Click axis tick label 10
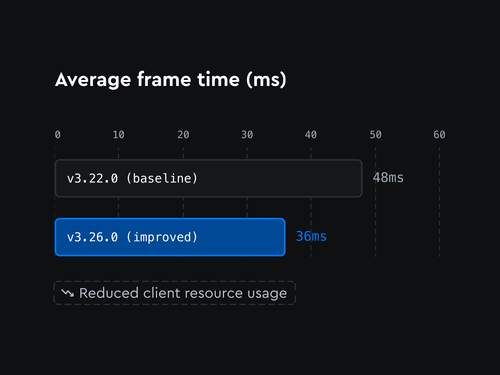 tap(118, 135)
